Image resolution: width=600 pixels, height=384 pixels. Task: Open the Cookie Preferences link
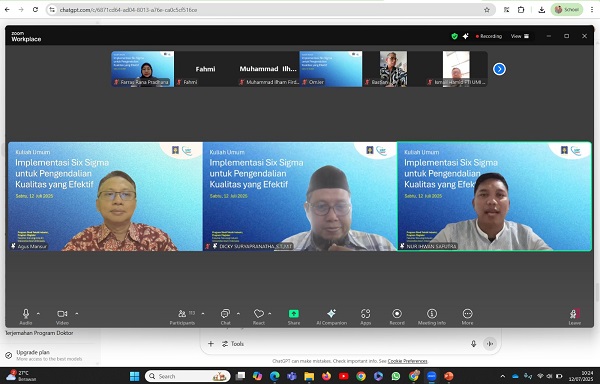click(407, 361)
